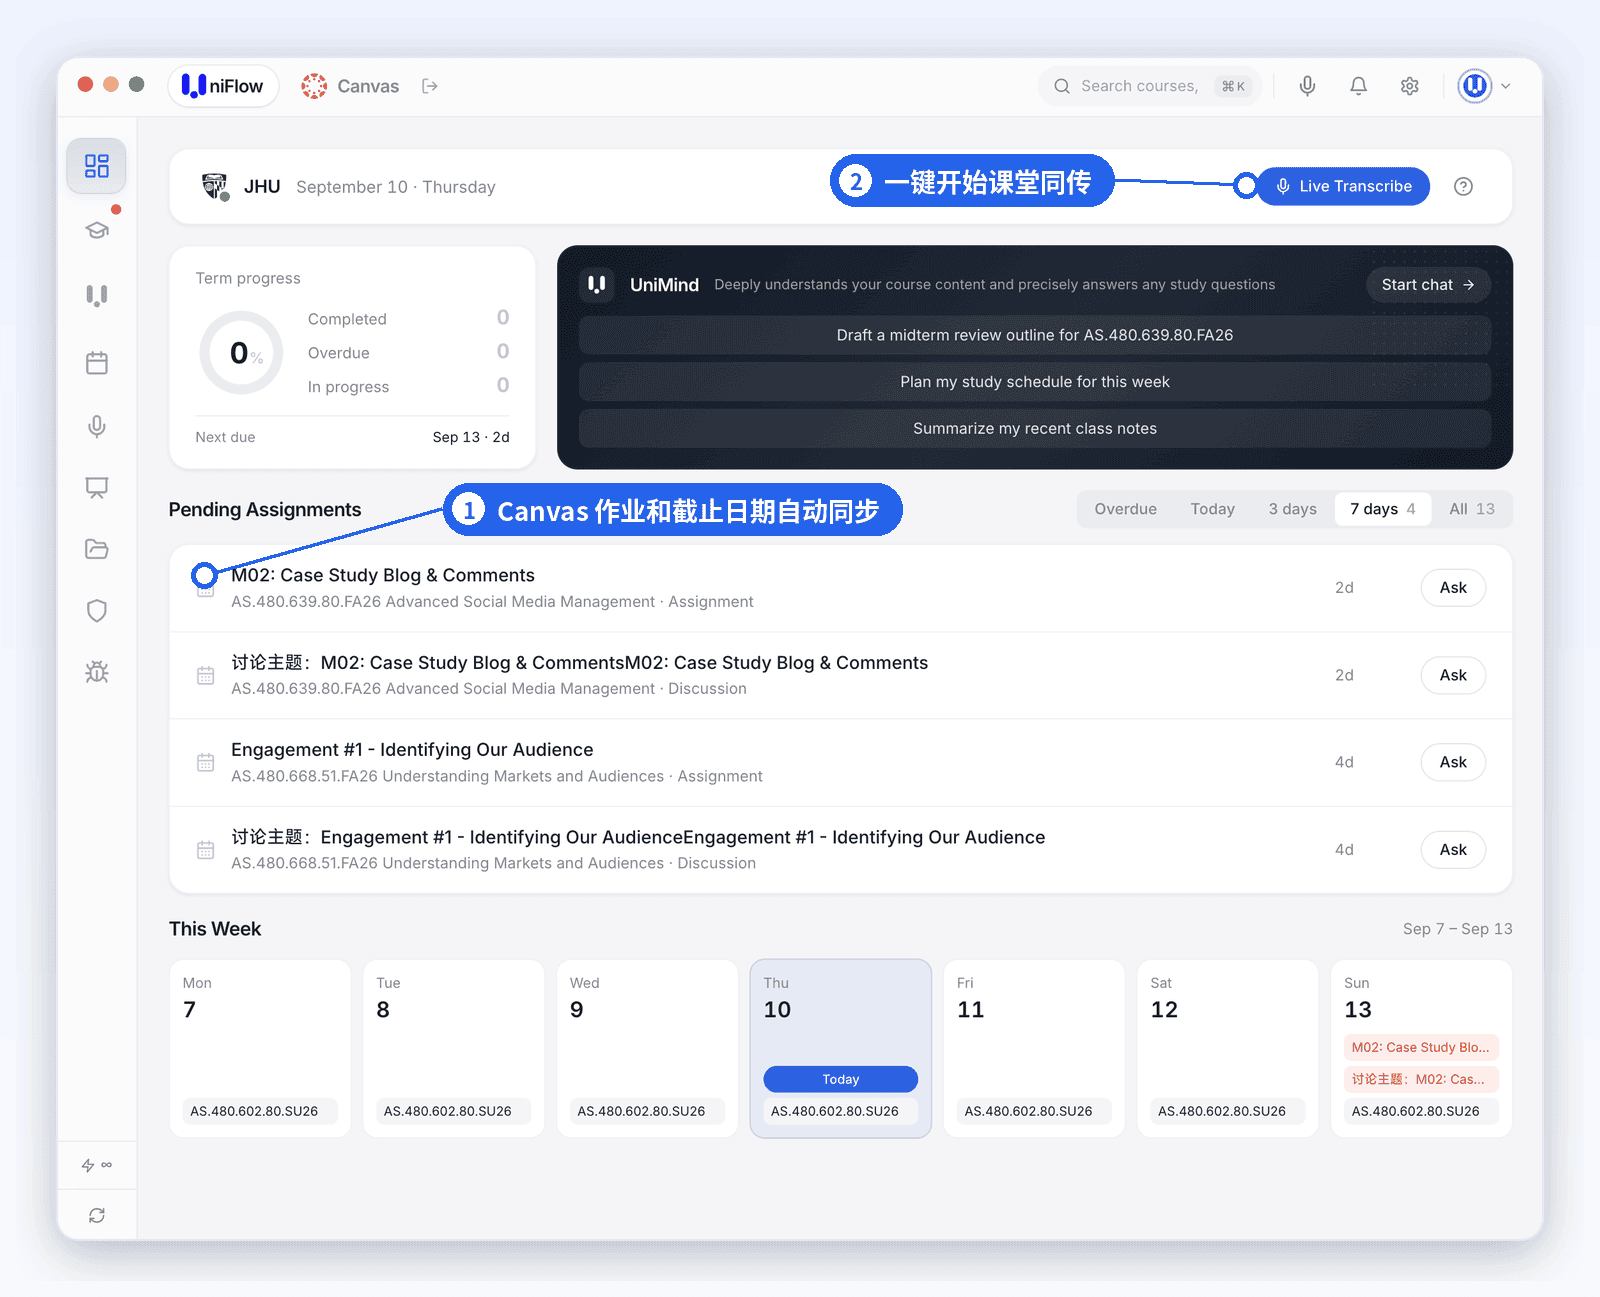Select the 7 days filter tab
The width and height of the screenshot is (1600, 1297).
pos(1383,509)
